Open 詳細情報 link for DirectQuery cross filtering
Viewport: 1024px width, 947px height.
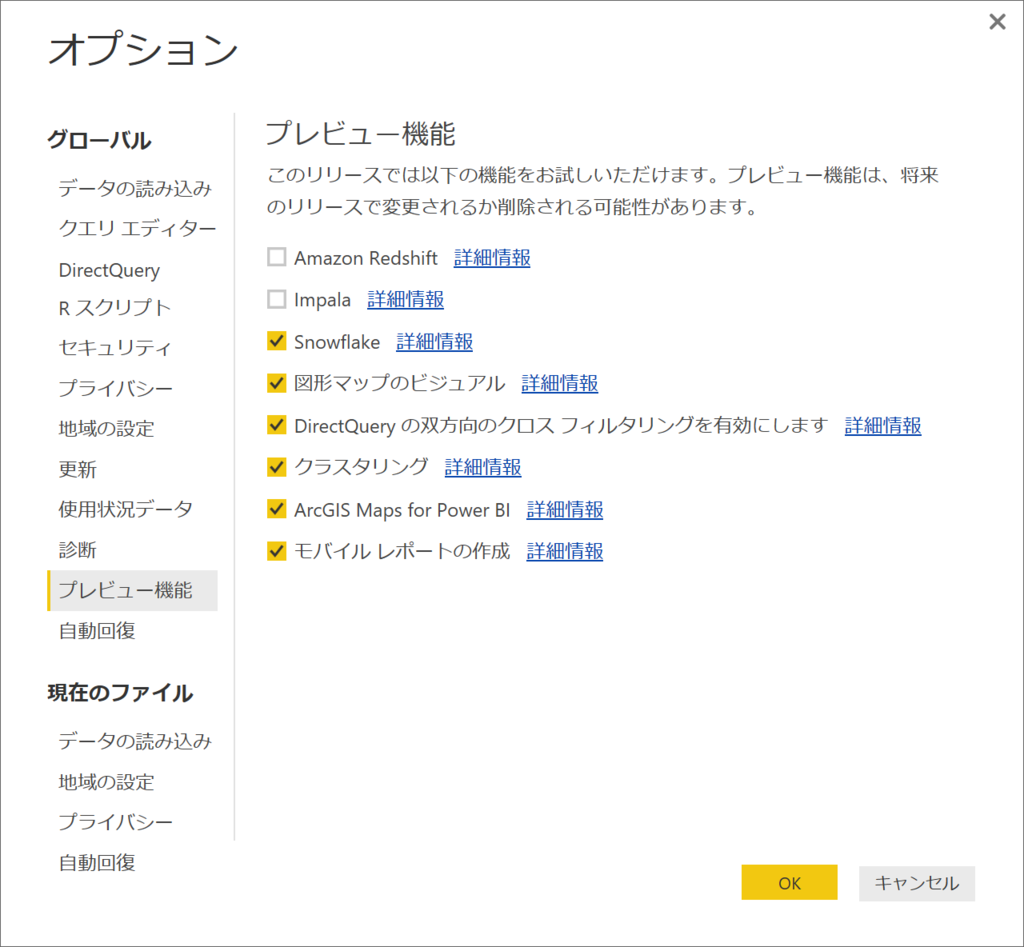coord(883,426)
